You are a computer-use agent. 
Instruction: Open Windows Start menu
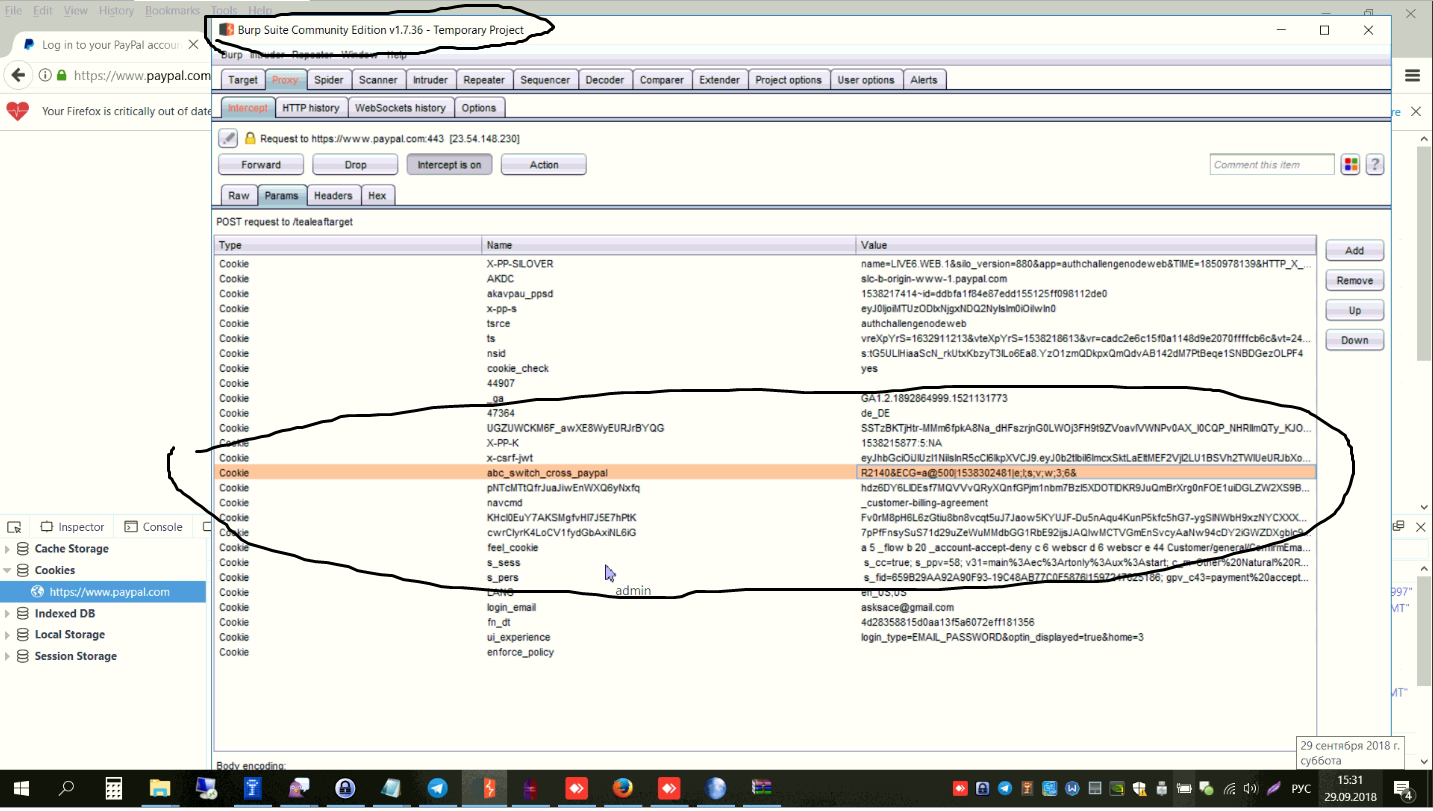tap(20, 789)
